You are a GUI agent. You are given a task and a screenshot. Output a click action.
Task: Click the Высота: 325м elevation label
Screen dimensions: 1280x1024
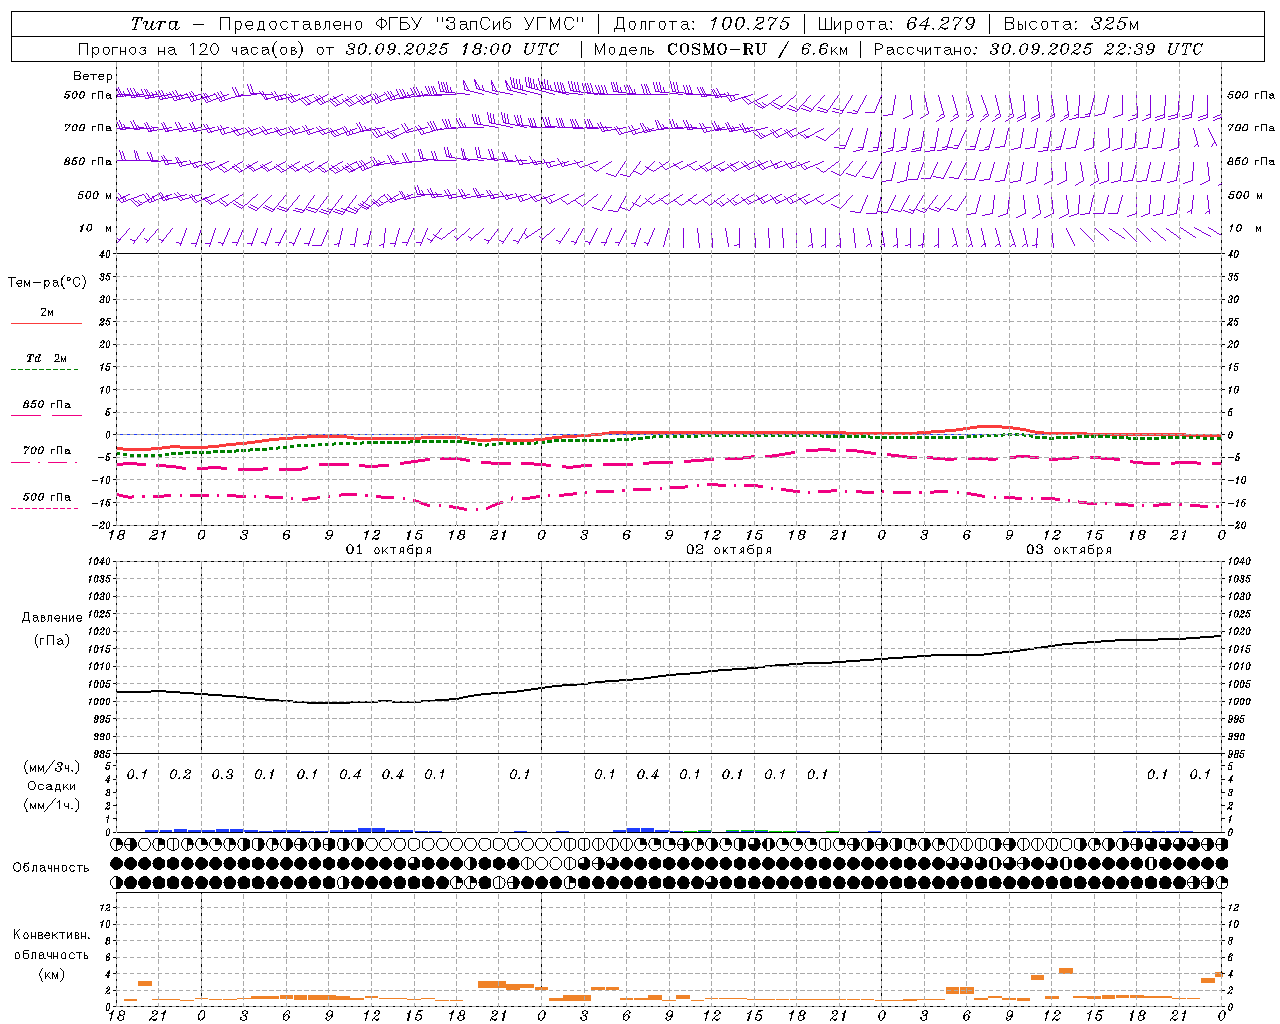(1071, 24)
